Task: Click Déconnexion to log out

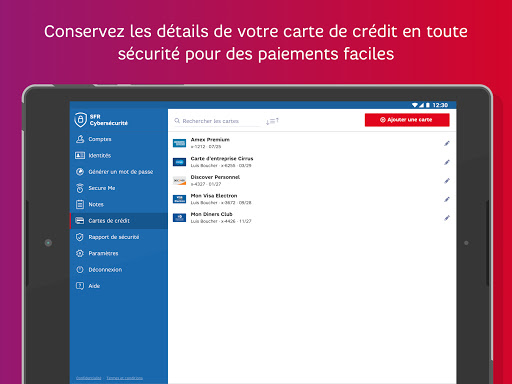Action: coord(119,270)
